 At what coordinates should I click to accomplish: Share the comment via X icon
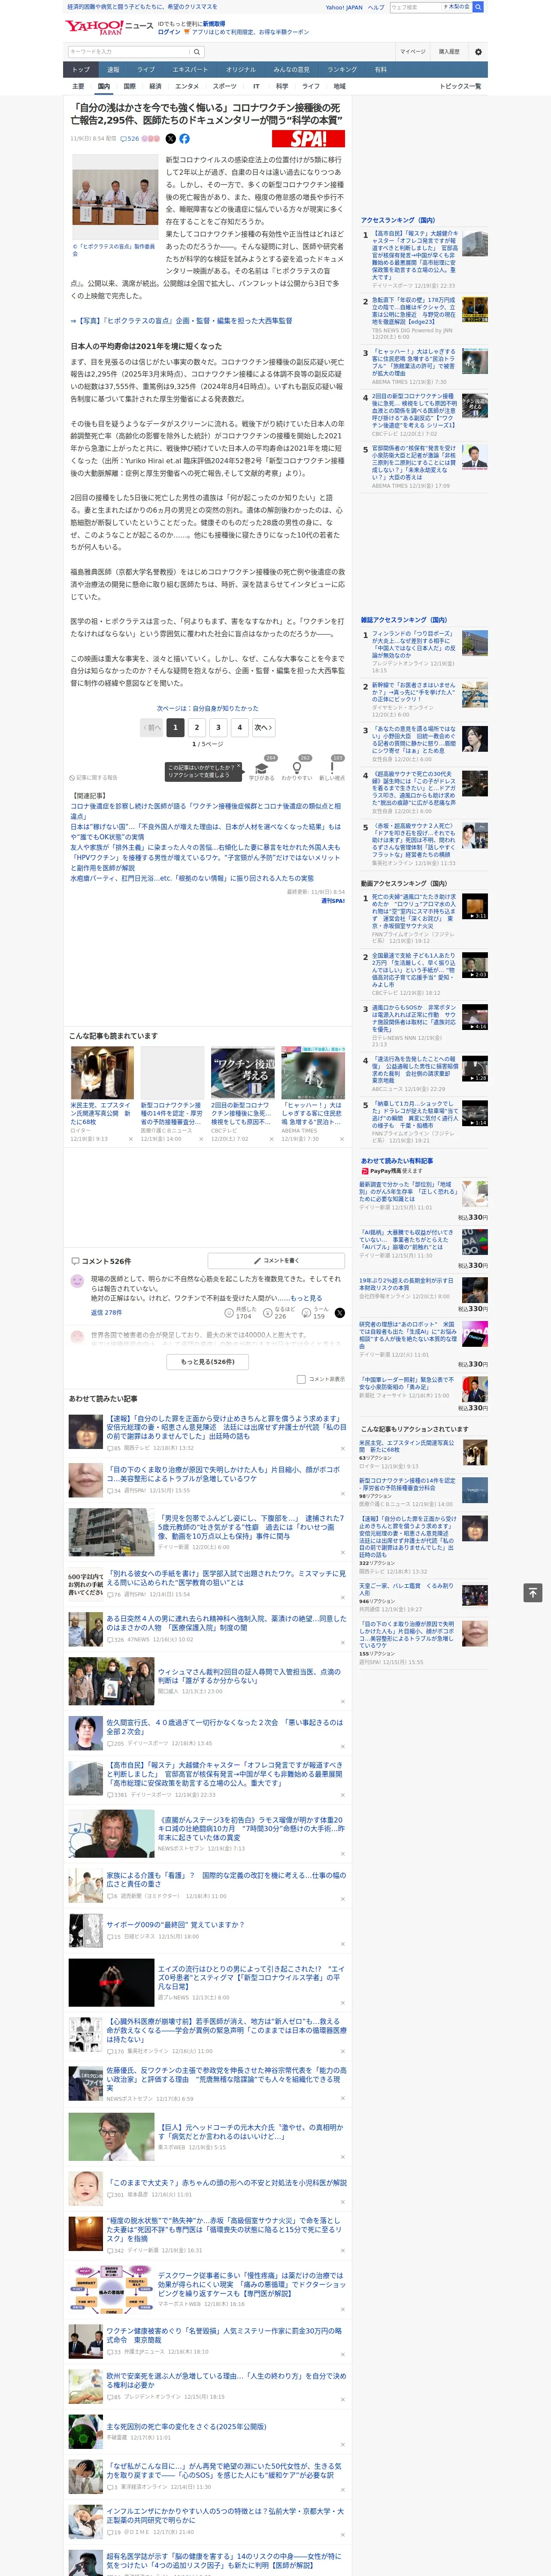[x=339, y=1312]
